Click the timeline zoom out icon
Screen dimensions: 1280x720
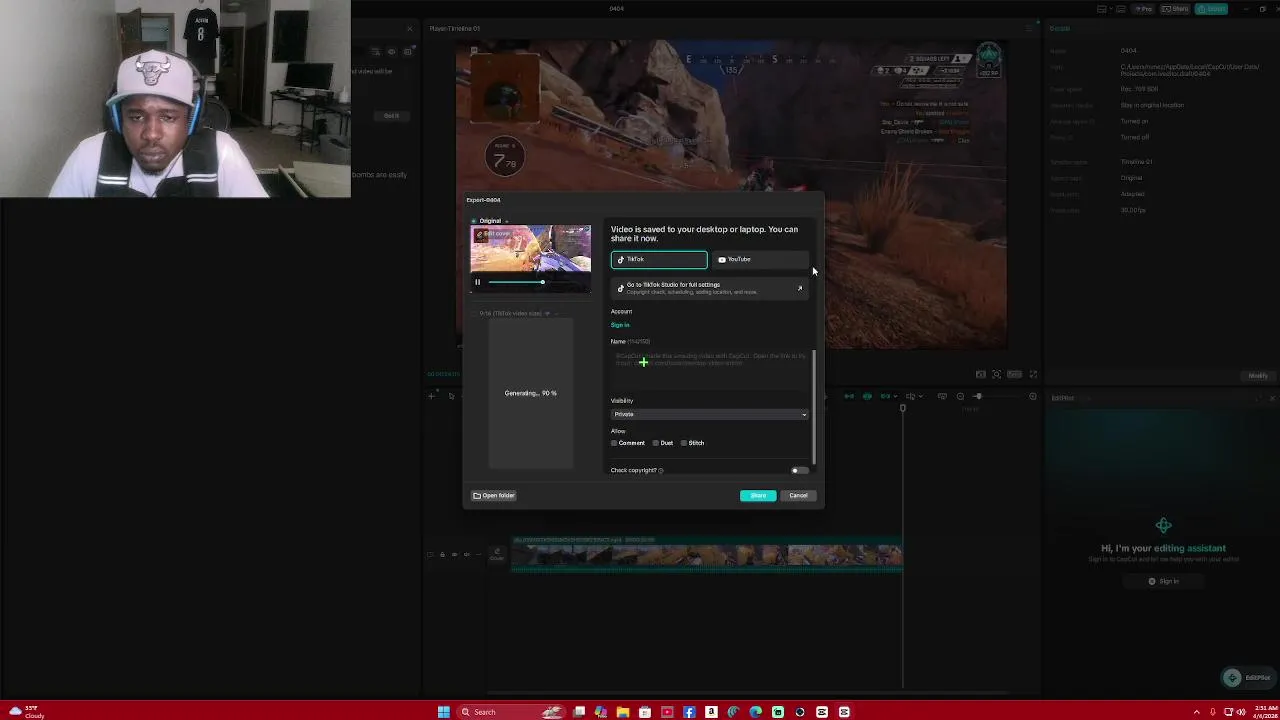960,397
